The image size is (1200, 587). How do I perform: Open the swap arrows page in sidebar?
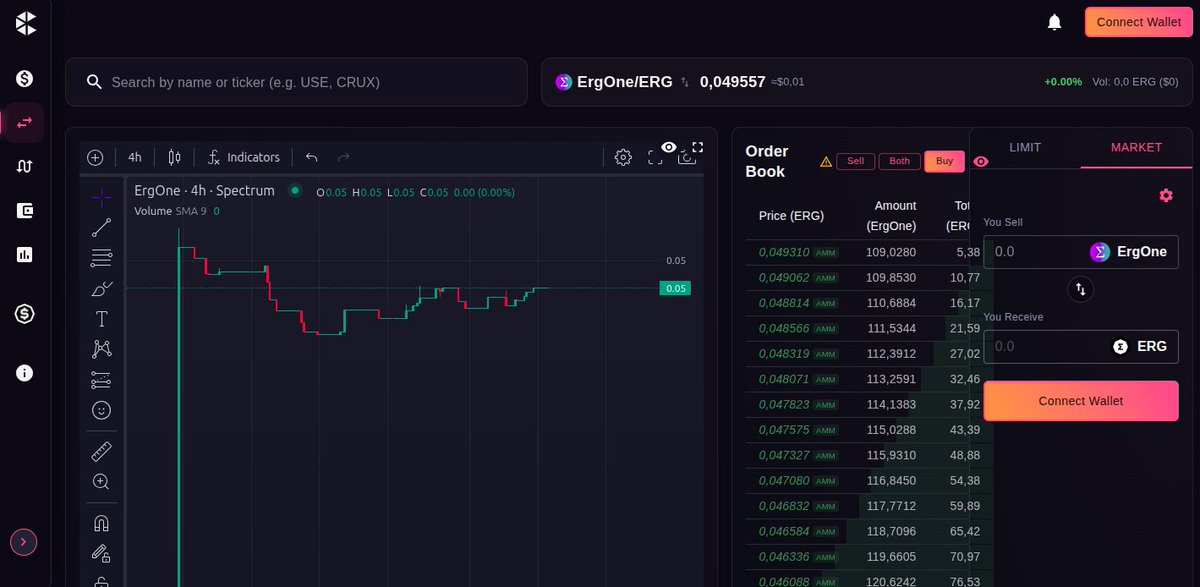[25, 122]
